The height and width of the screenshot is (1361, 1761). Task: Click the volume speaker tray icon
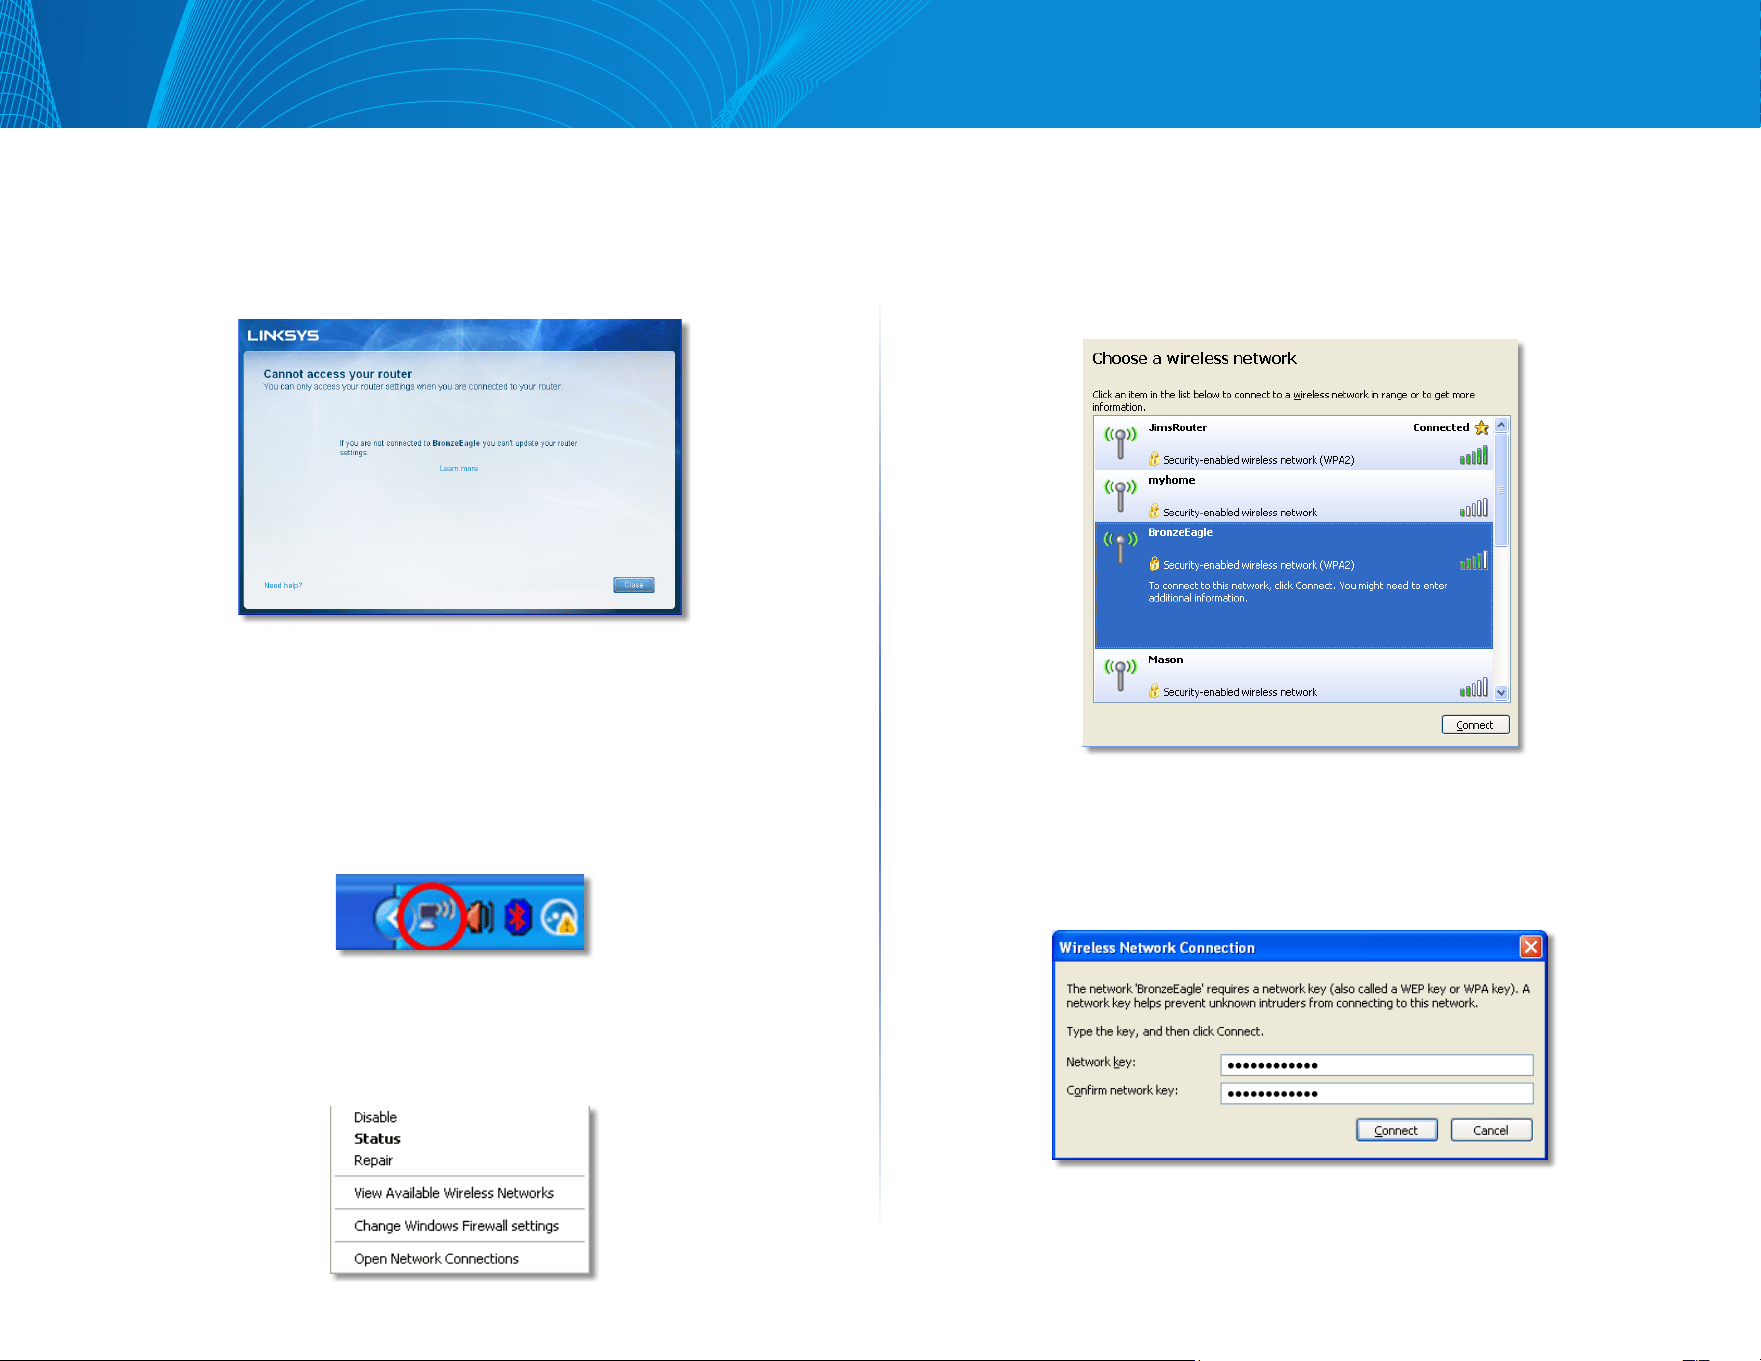click(x=480, y=916)
